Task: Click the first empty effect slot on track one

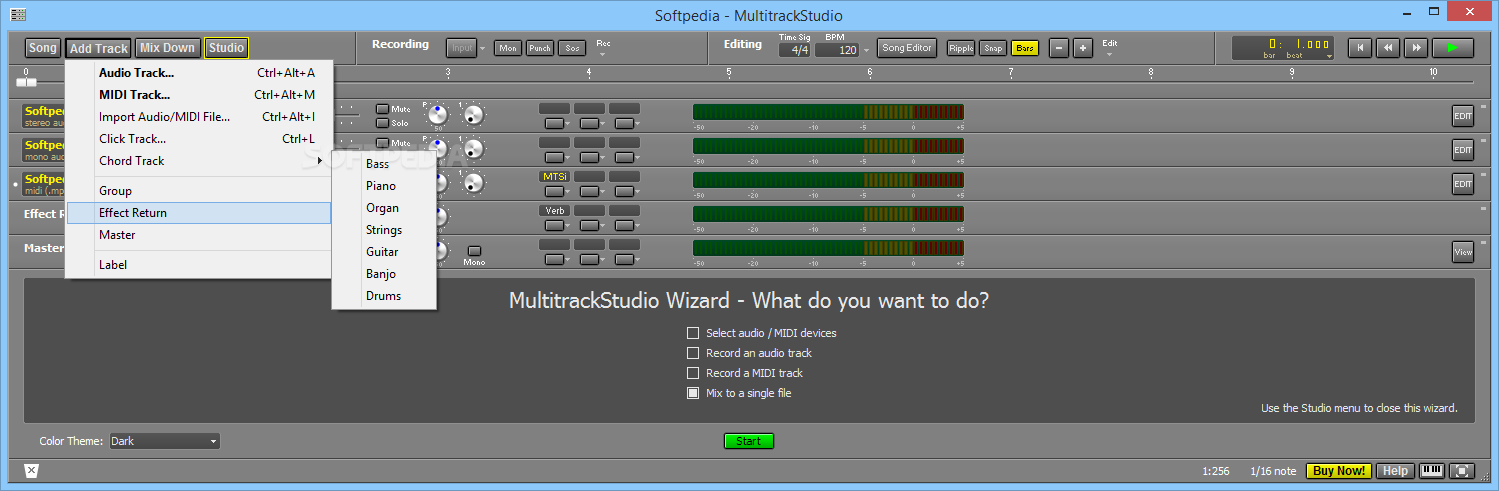Action: click(x=555, y=107)
